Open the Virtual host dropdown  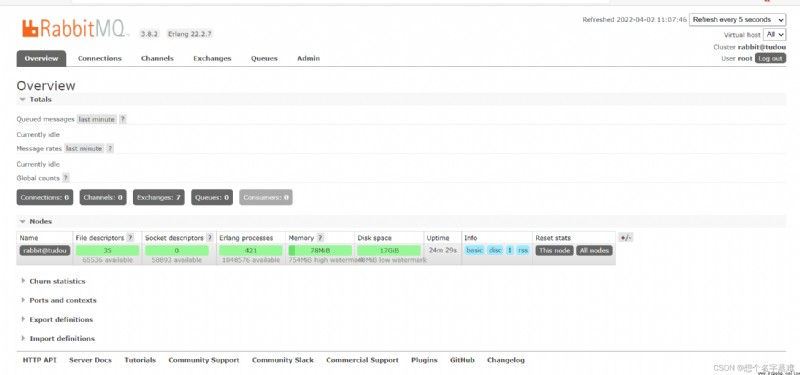click(774, 35)
